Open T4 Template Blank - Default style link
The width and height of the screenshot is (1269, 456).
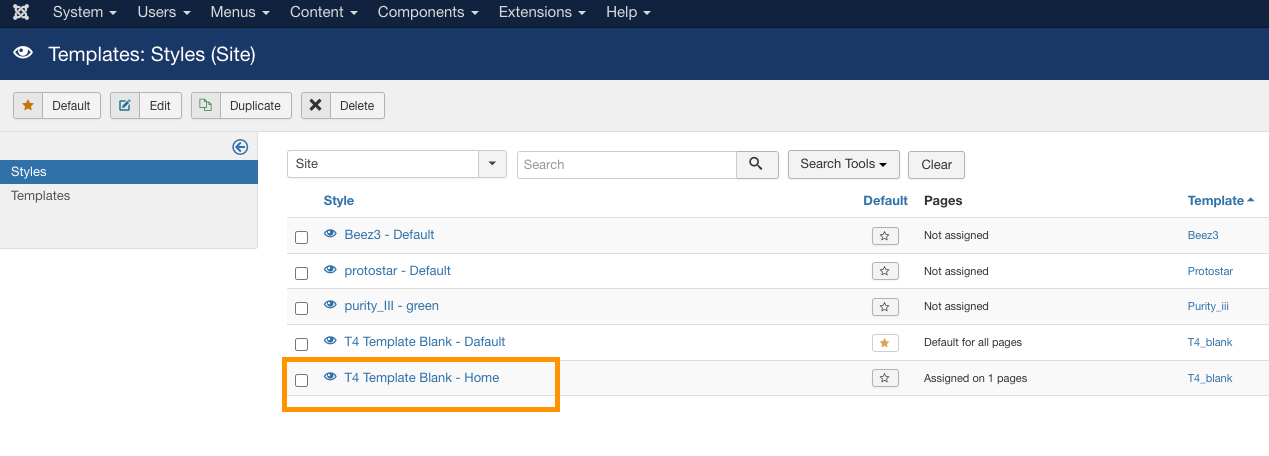pos(424,342)
